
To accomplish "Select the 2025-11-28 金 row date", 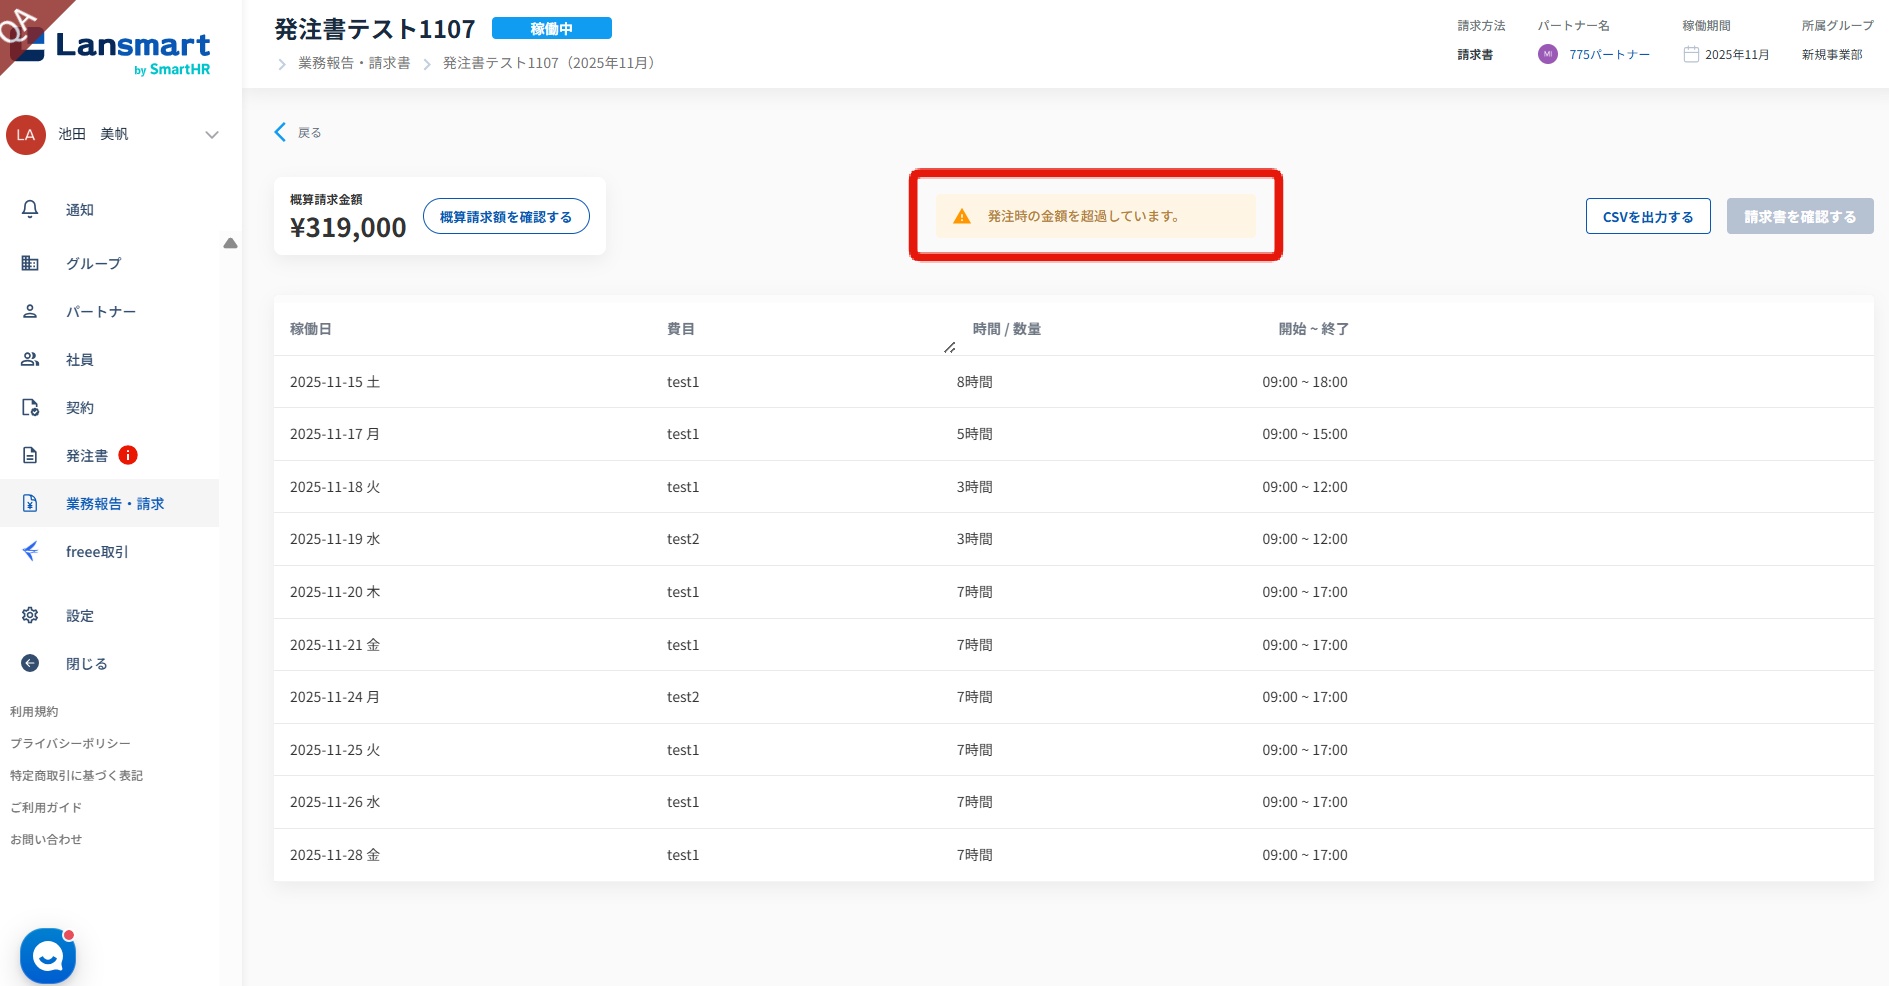I will point(335,855).
